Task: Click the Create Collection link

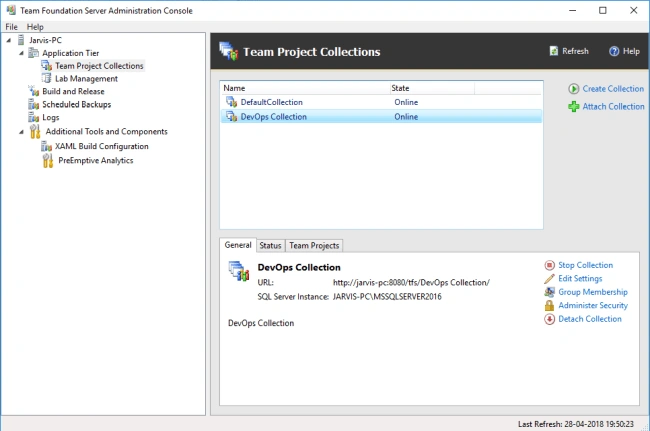Action: click(x=613, y=89)
